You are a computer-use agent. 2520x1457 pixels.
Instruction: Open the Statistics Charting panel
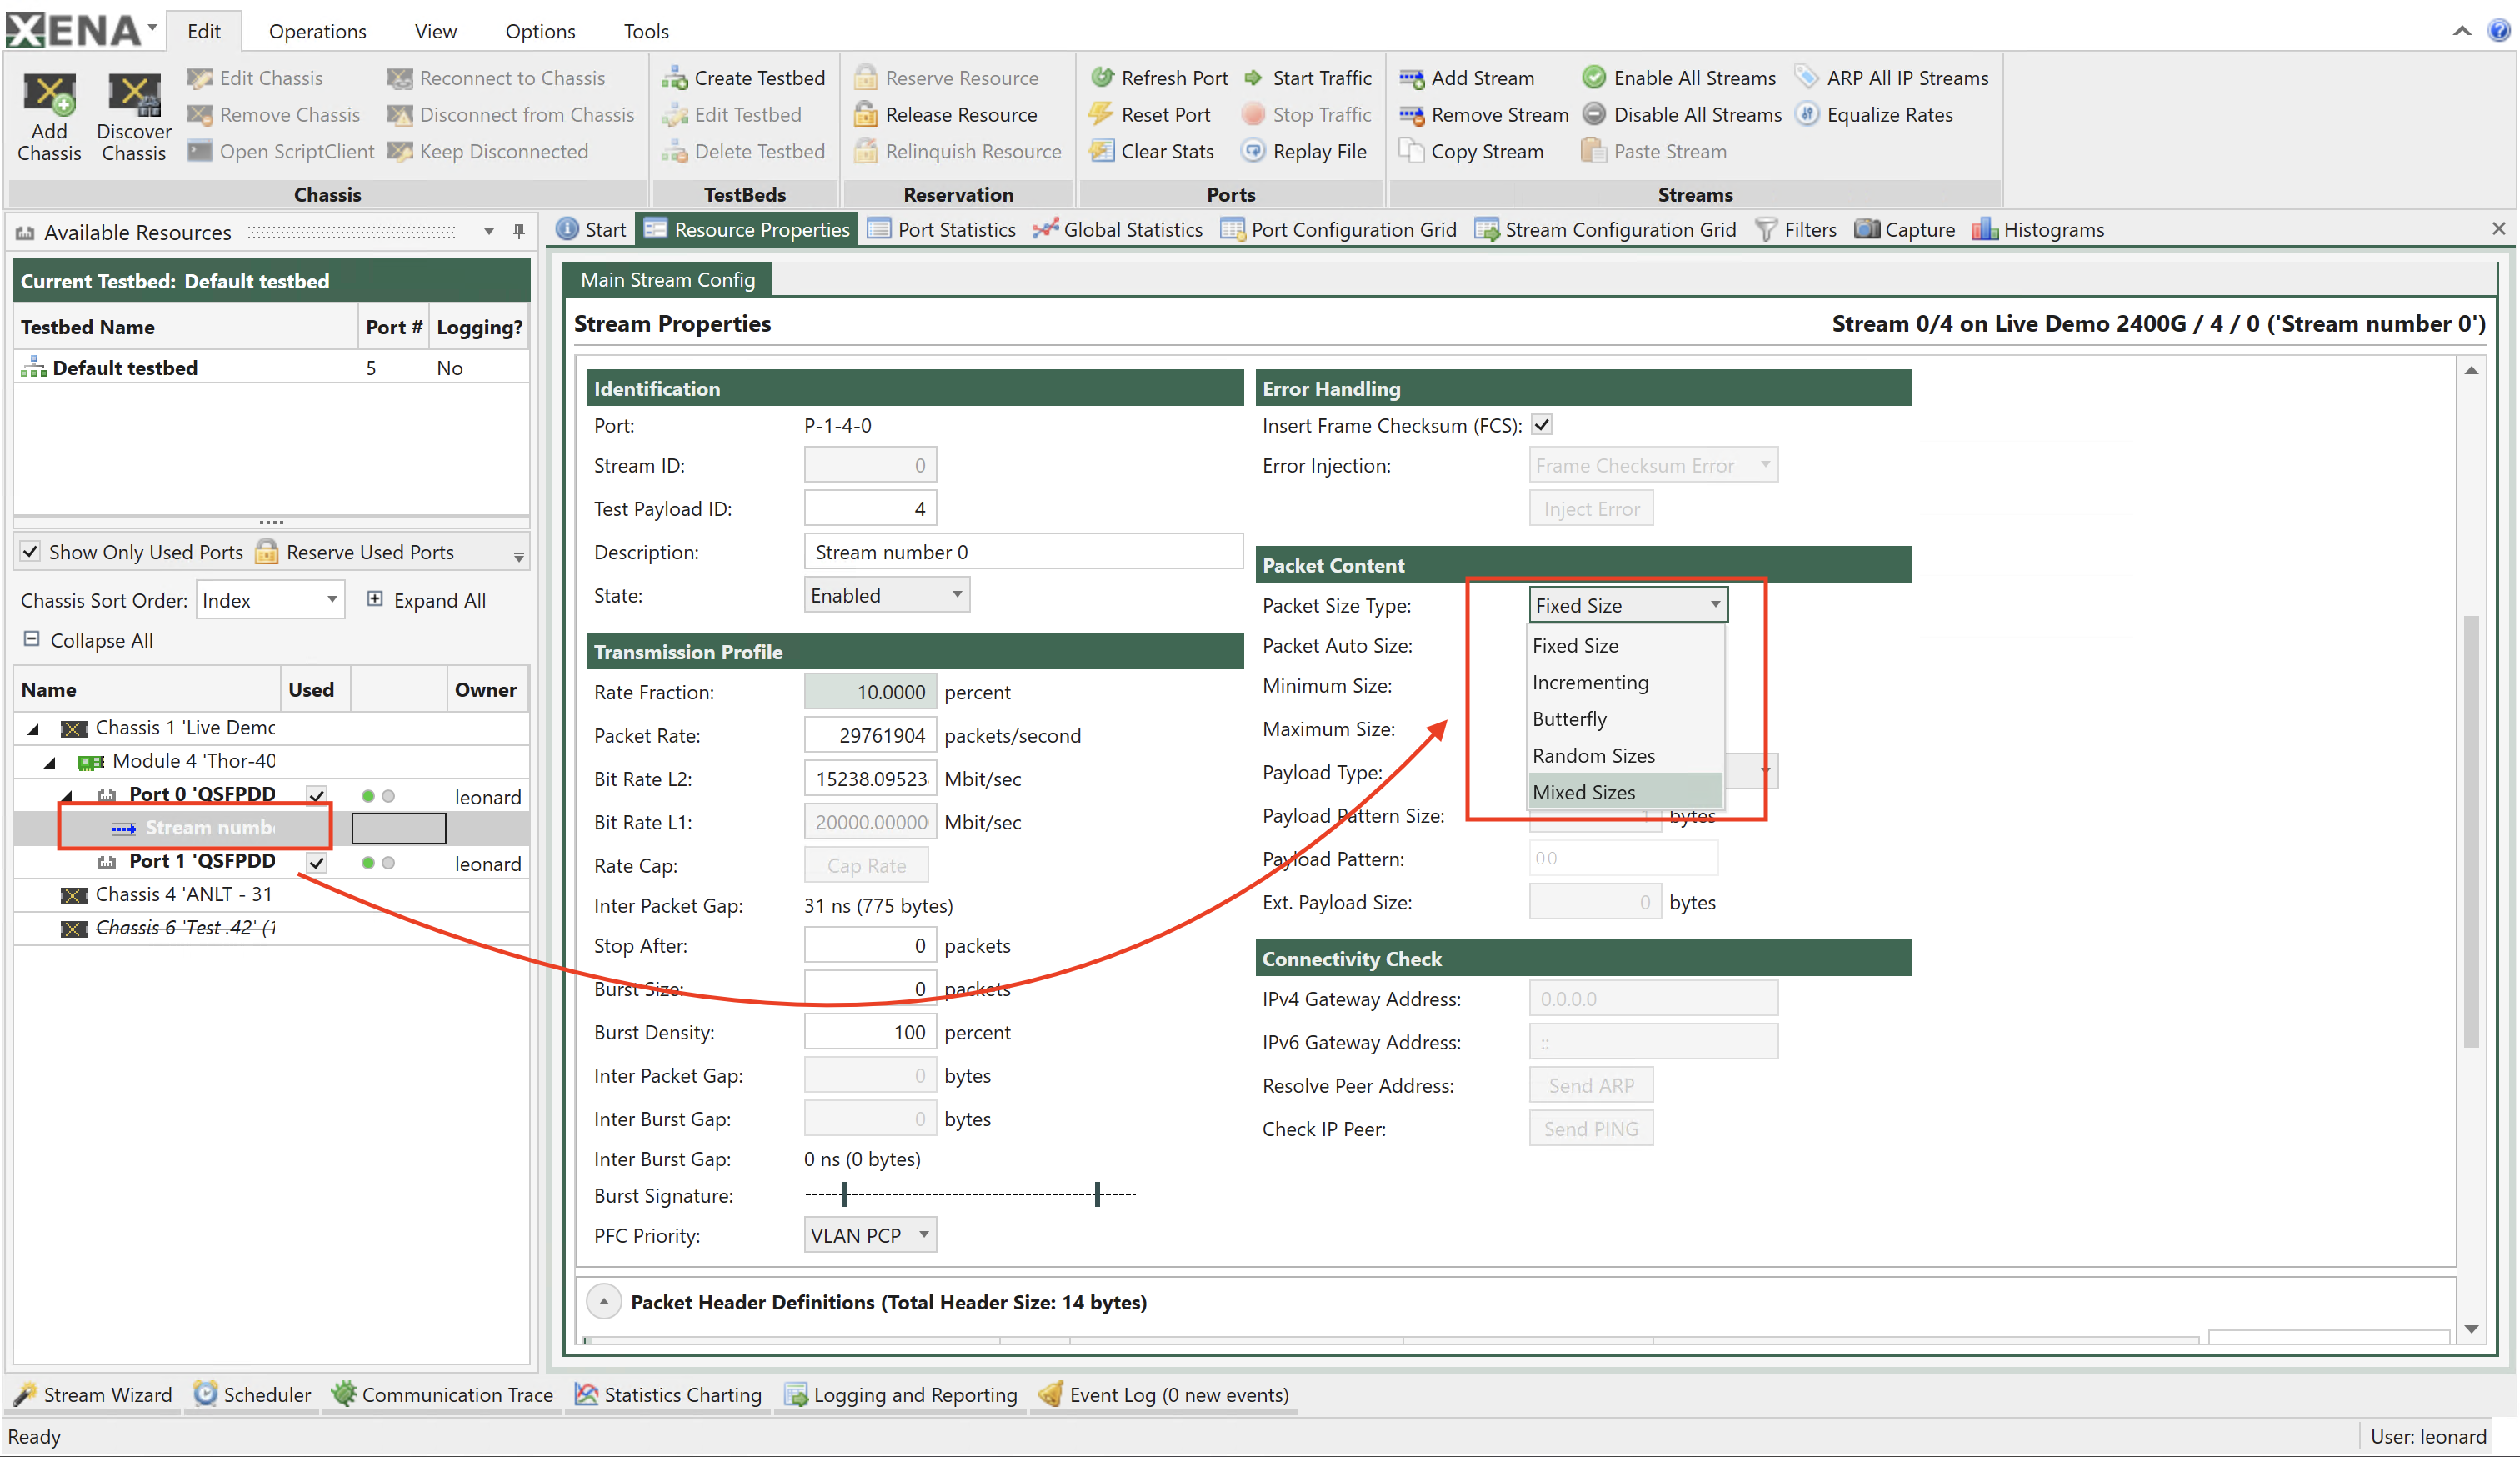tap(668, 1394)
